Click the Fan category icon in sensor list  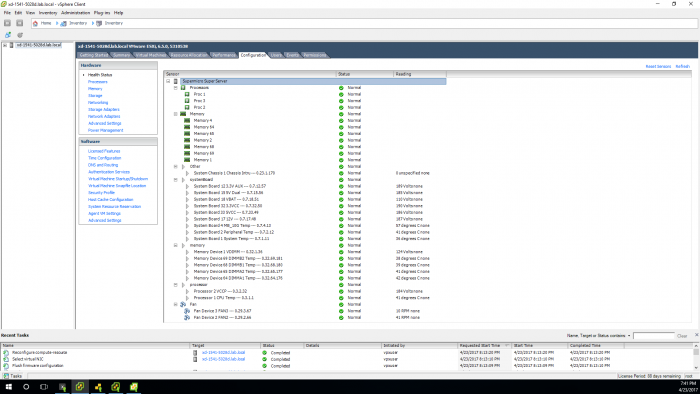pos(183,304)
